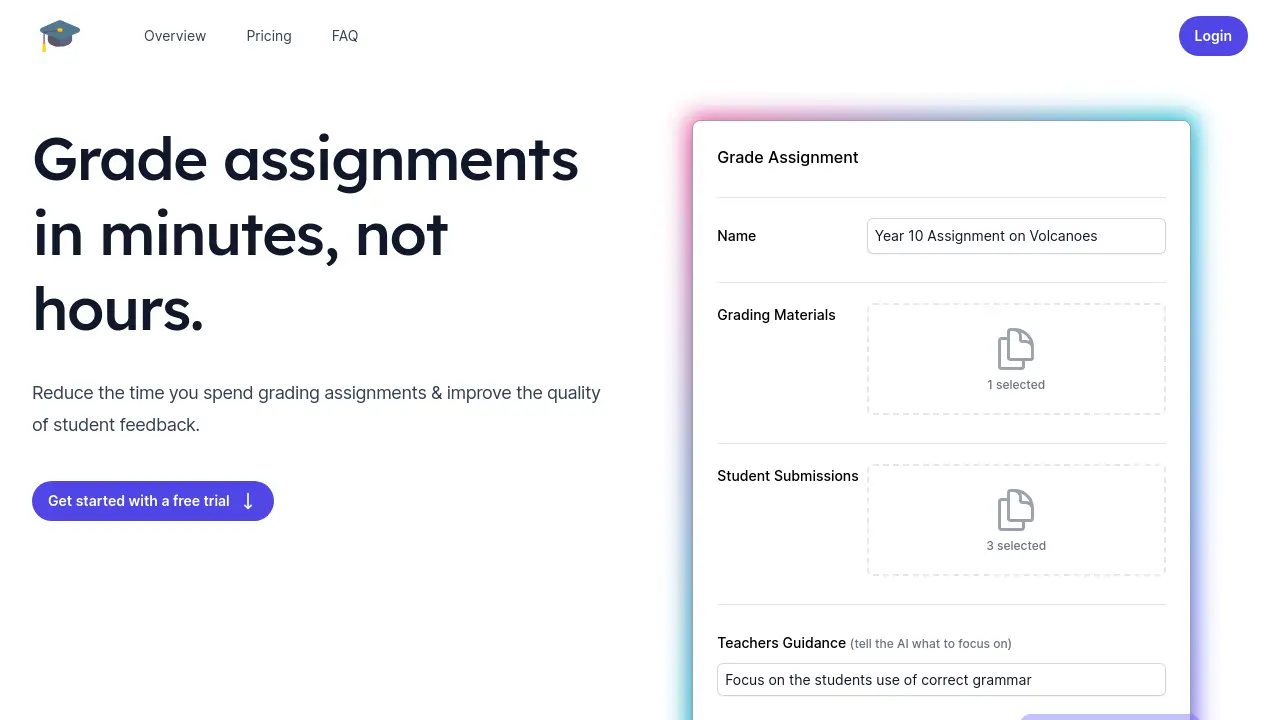Click the Grading Materials upload dropzone
The image size is (1280, 720).
tap(1016, 359)
